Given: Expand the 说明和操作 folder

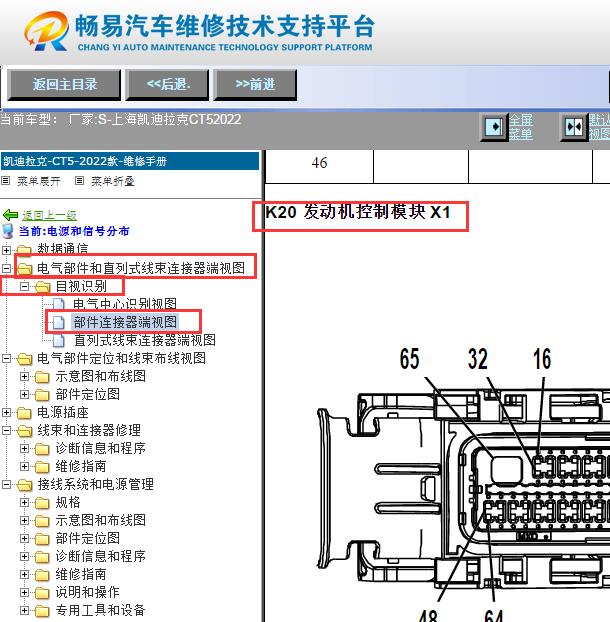Looking at the screenshot, I should (25, 592).
